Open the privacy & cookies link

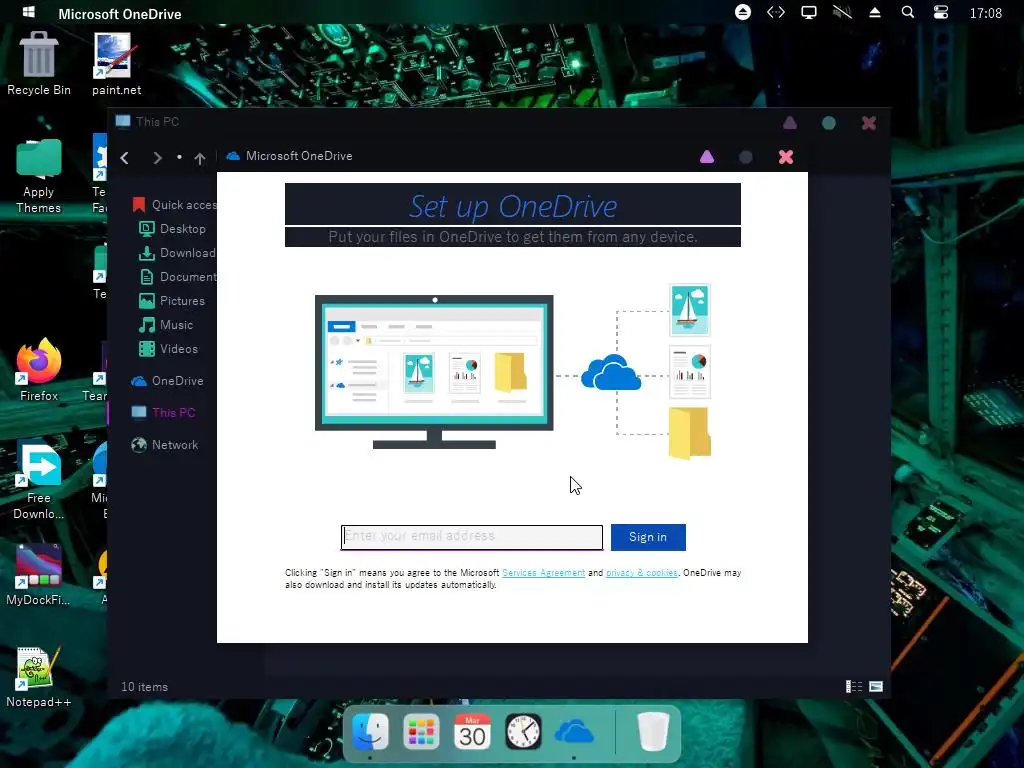click(642, 573)
